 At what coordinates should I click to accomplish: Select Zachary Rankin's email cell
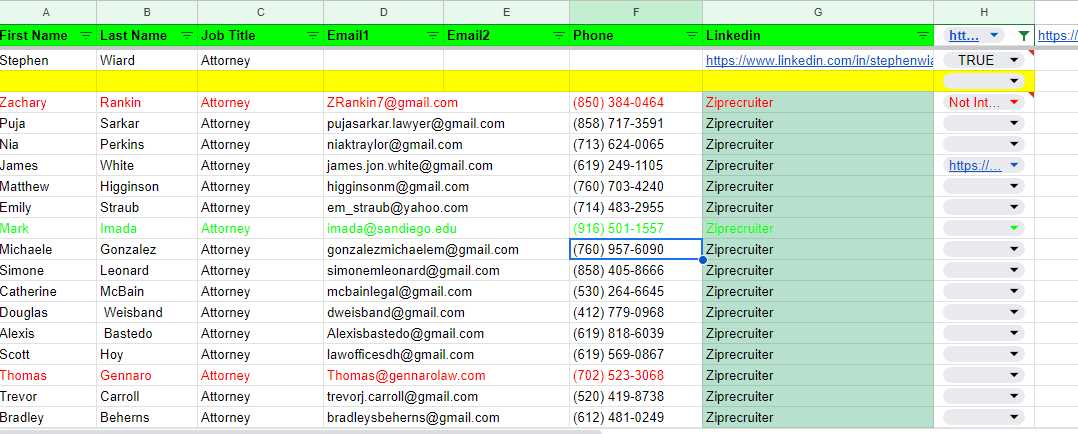(392, 102)
